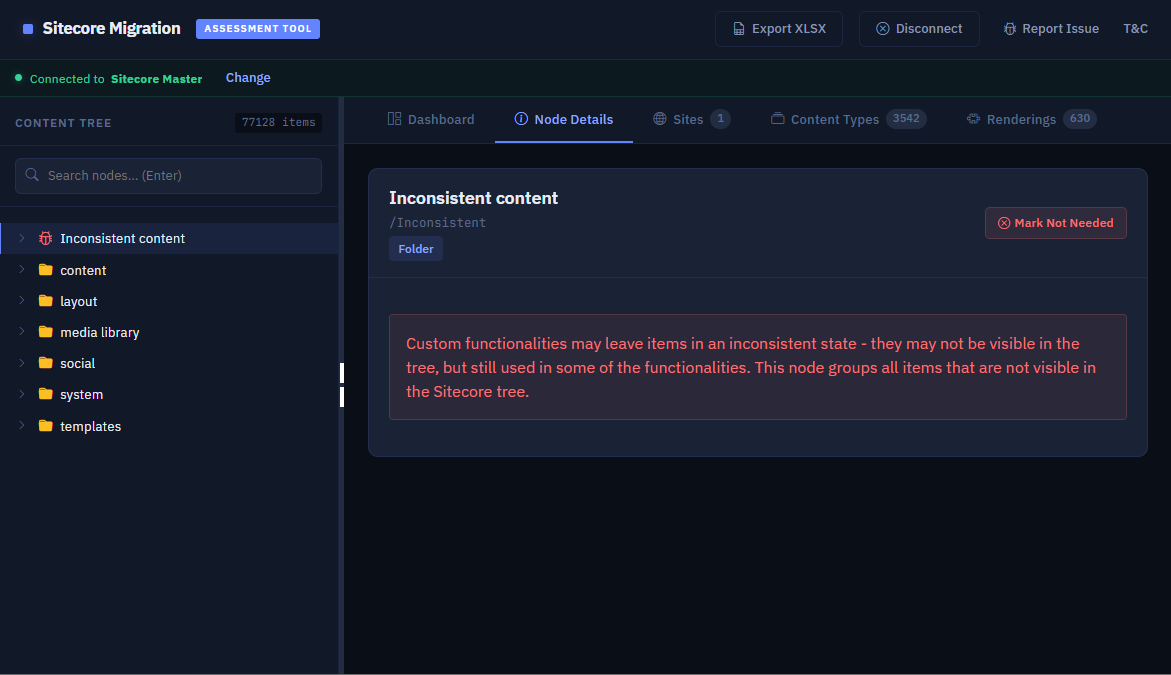
Task: Switch to the Dashboard tab
Action: tap(431, 119)
